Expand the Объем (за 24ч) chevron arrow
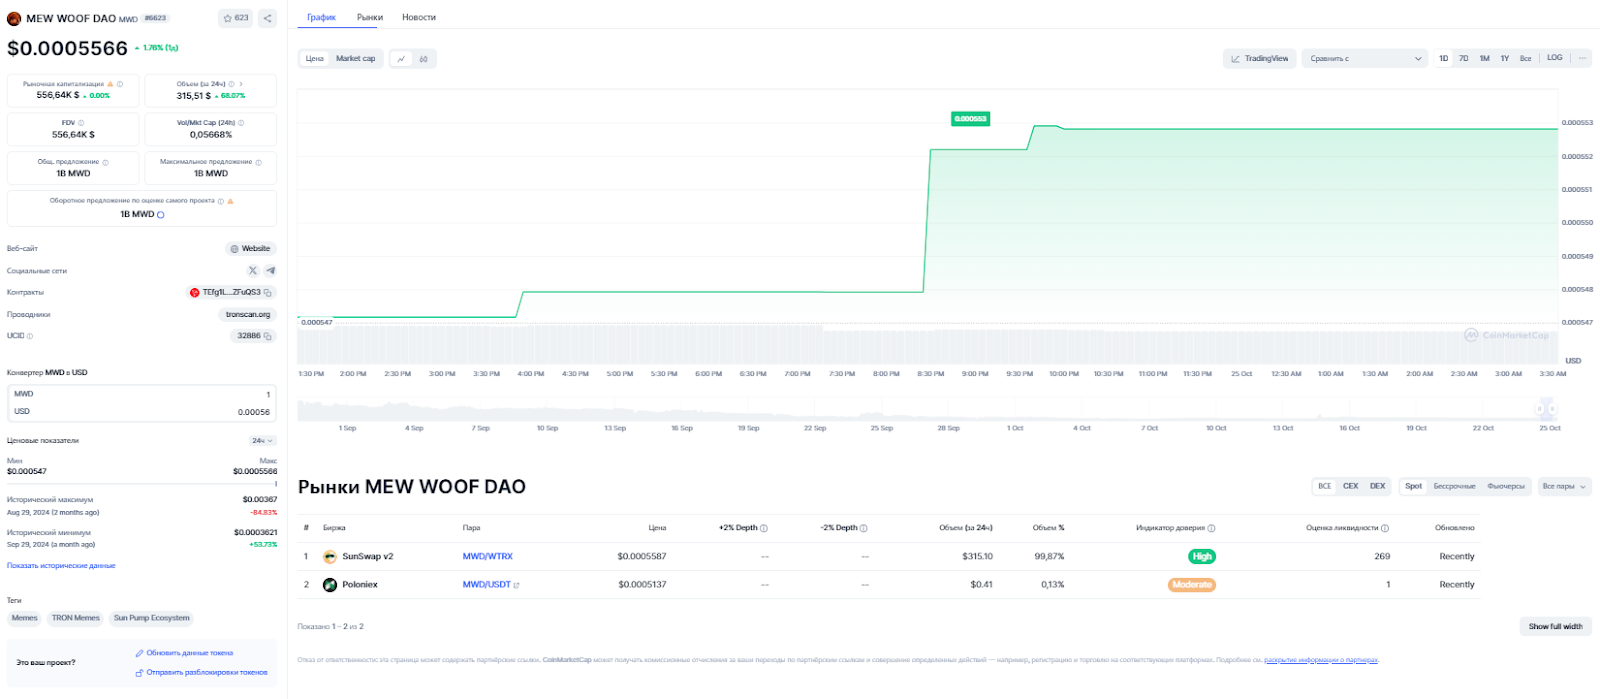 point(241,84)
